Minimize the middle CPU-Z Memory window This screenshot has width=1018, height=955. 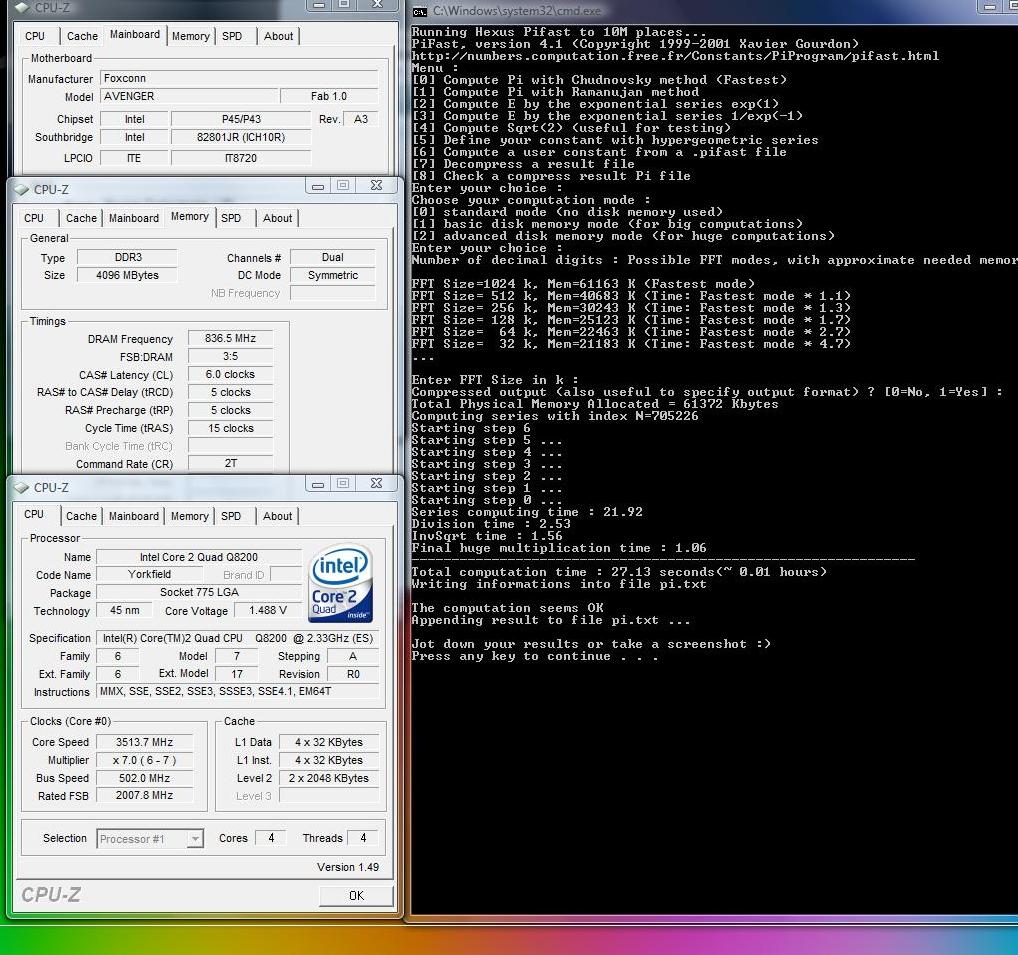point(318,186)
